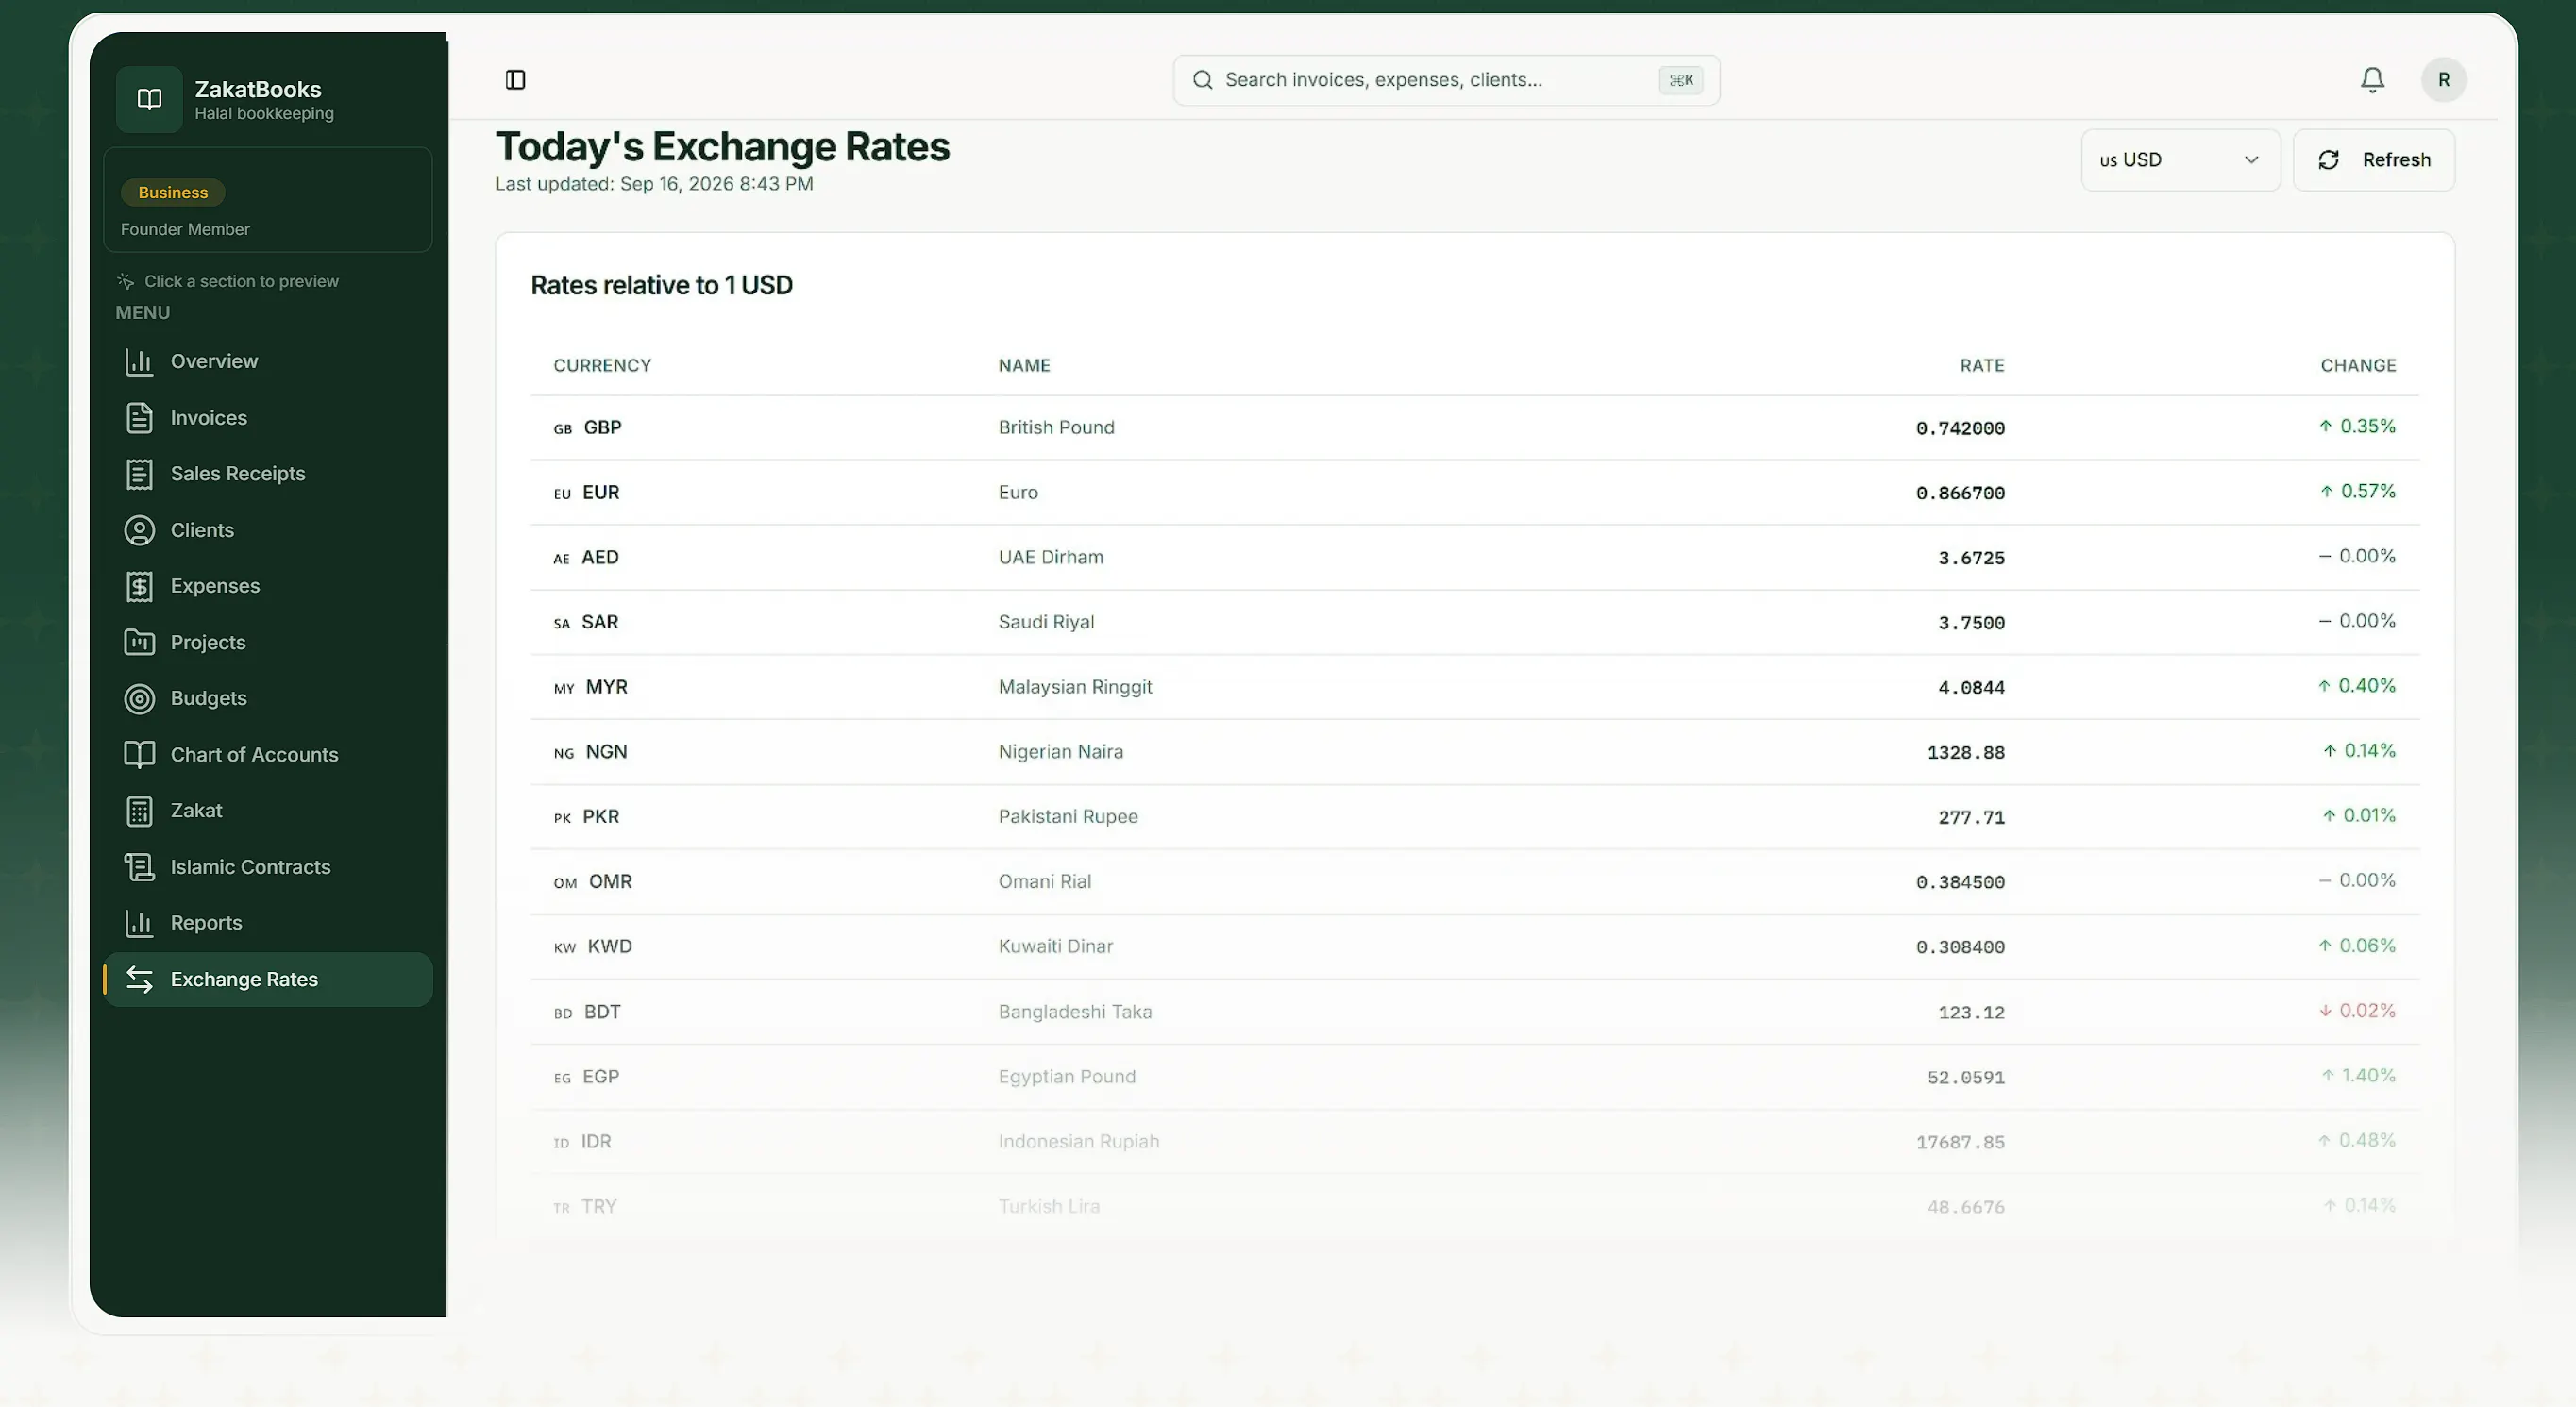
Task: Click the Clients person icon
Action: [139, 530]
